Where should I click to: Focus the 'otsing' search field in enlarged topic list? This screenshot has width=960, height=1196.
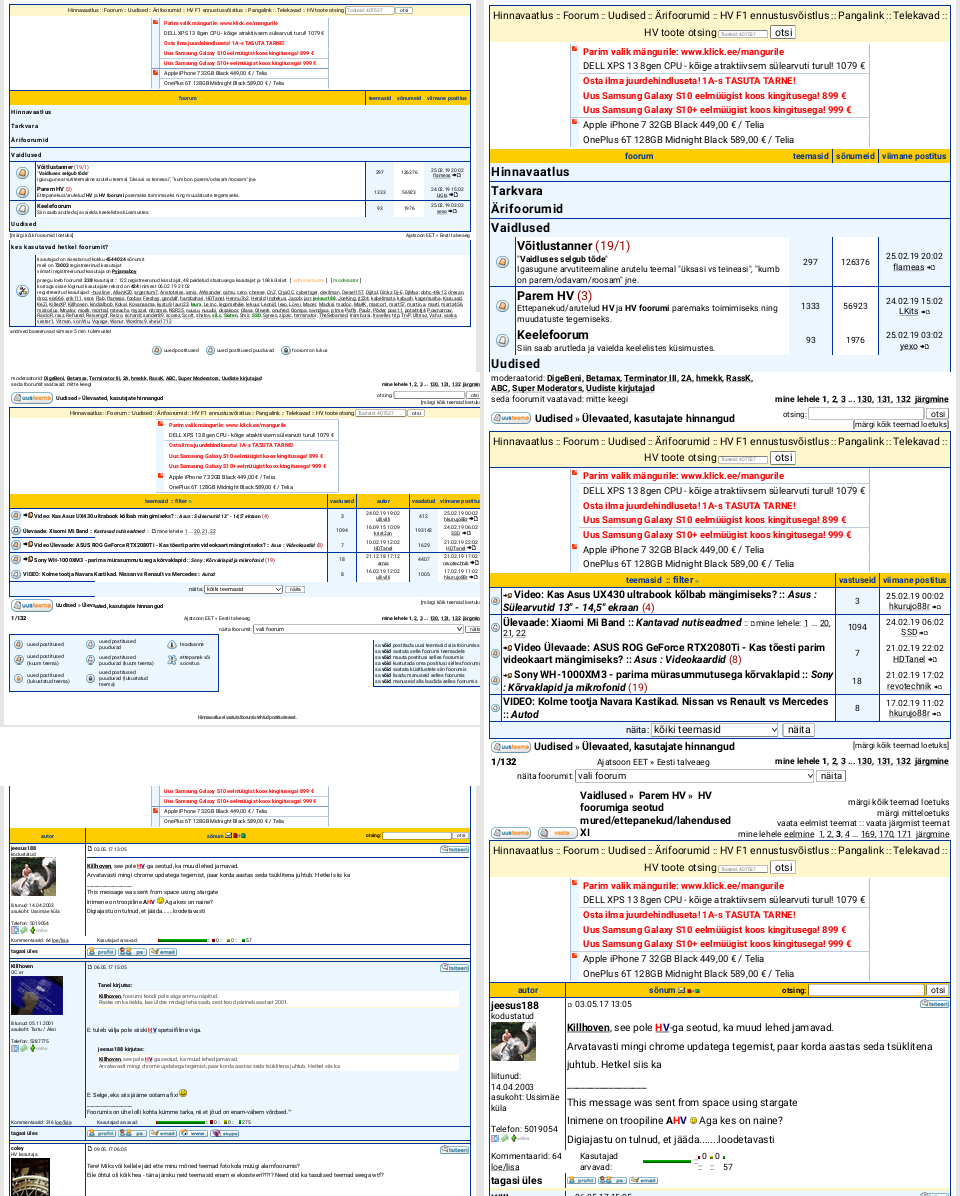pyautogui.click(x=866, y=414)
